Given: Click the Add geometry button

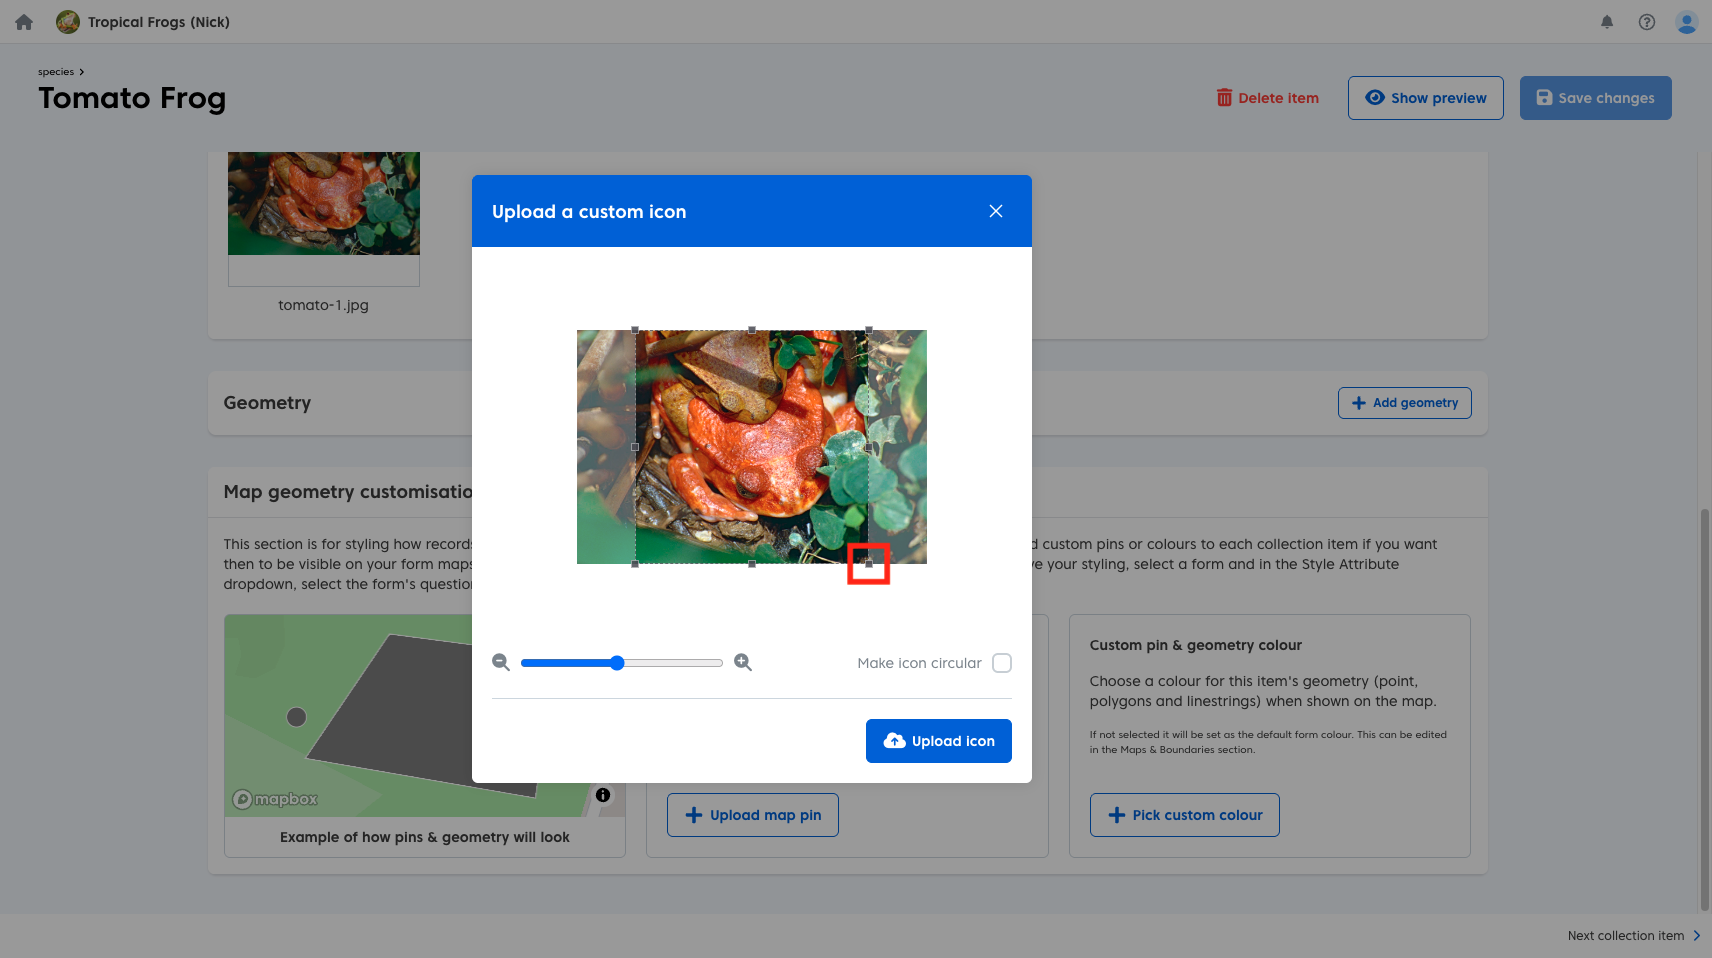Looking at the screenshot, I should click(x=1404, y=403).
